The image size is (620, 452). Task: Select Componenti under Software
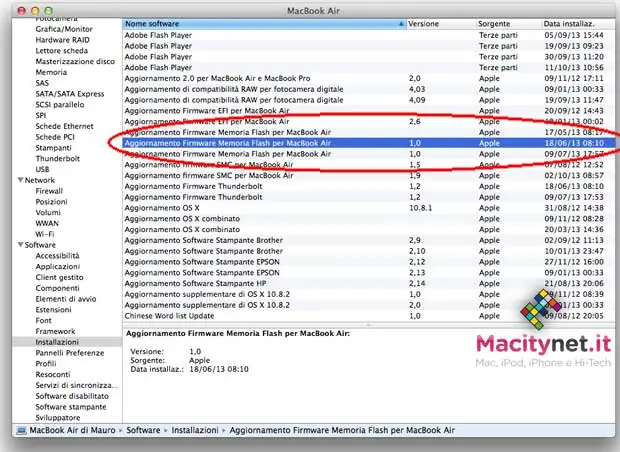(x=57, y=288)
